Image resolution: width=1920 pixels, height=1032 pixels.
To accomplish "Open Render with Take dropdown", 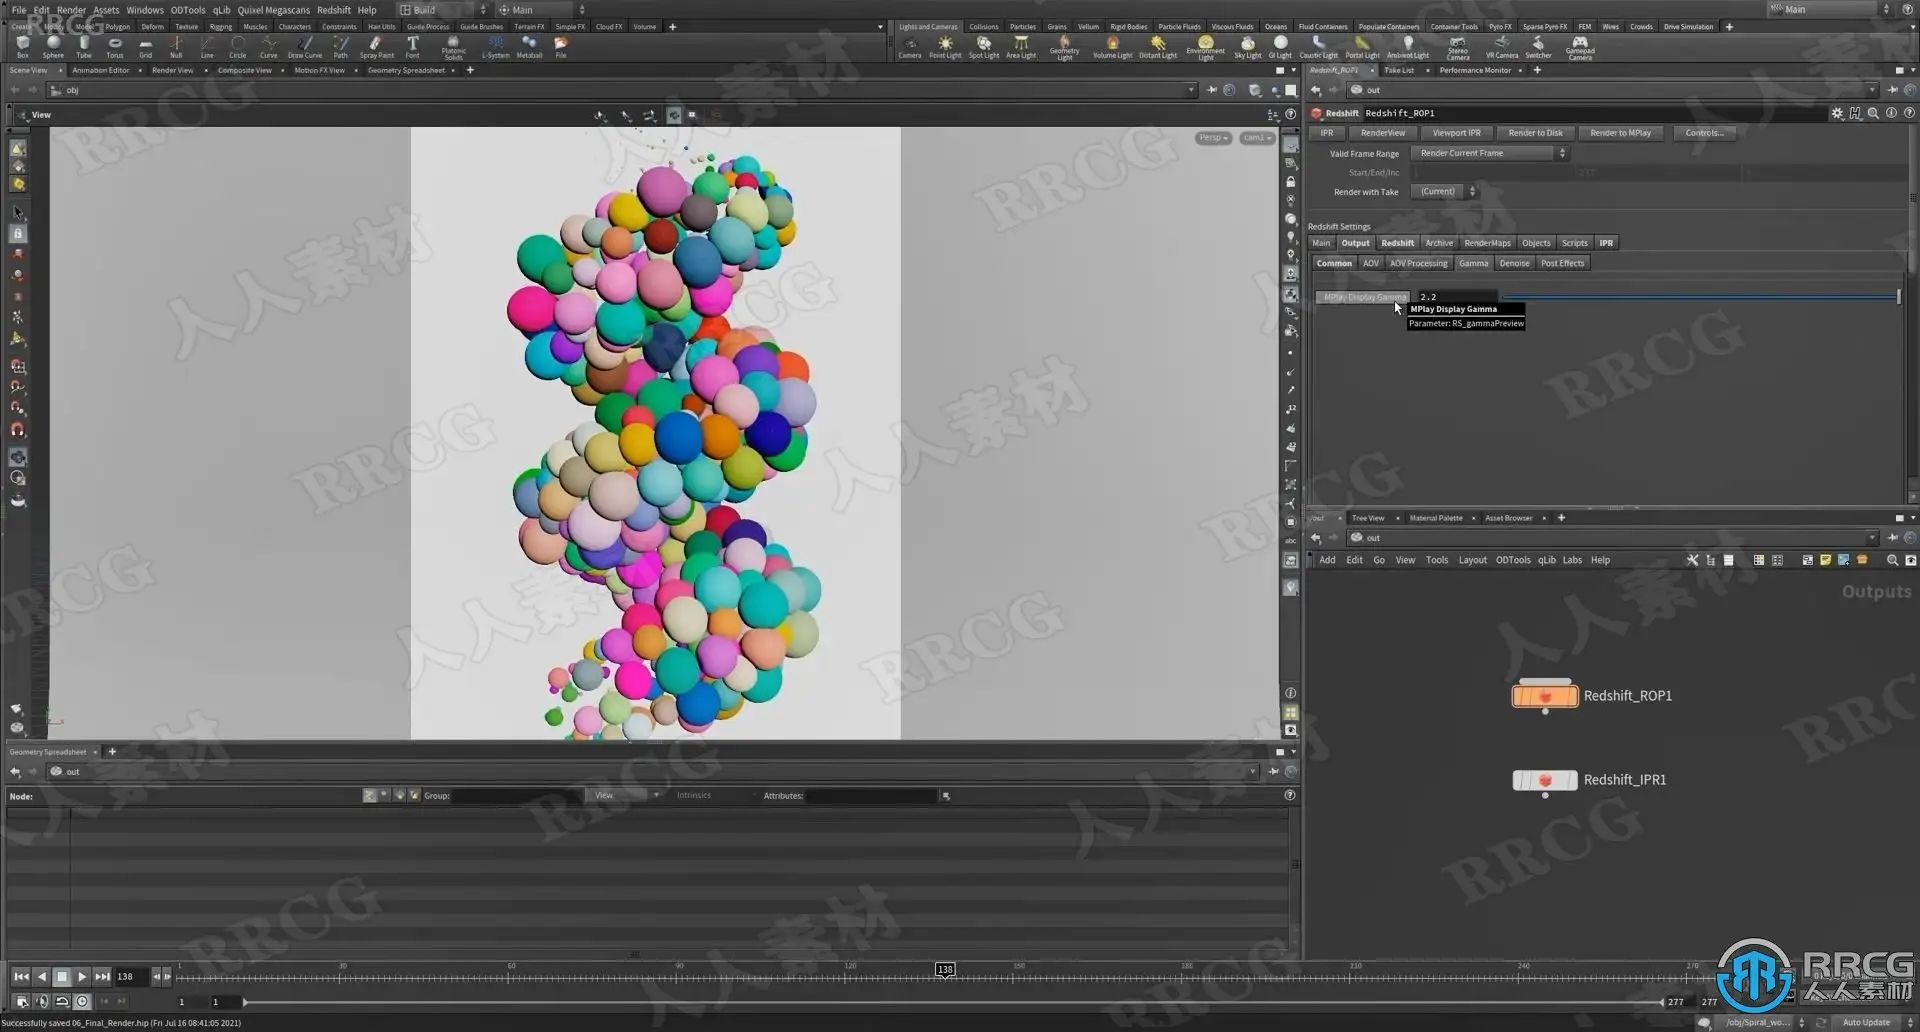I will point(1444,192).
